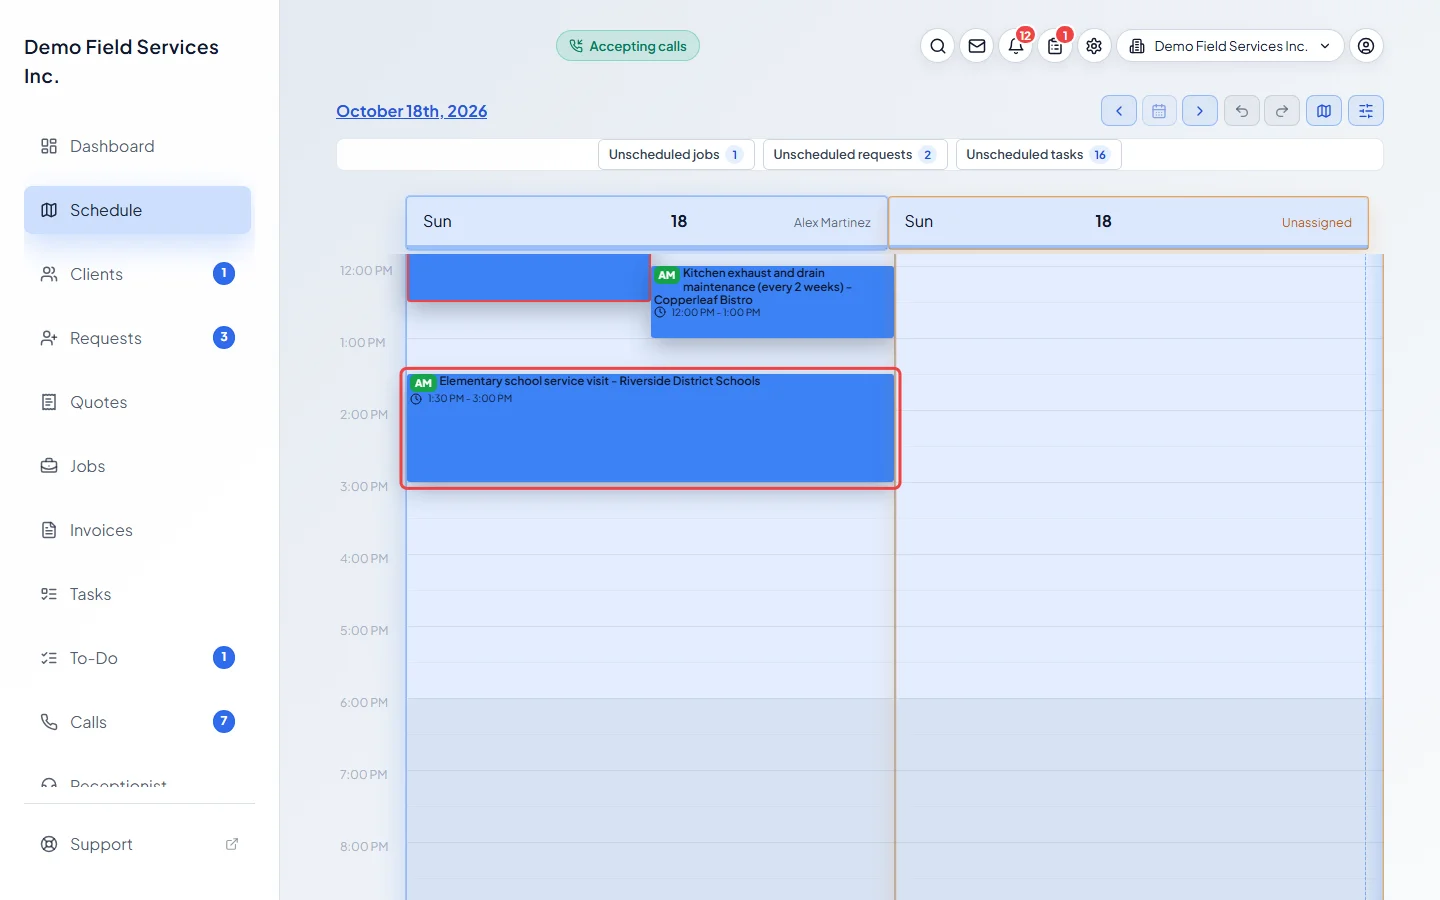
Task: Open Unscheduled requests panel
Action: (x=854, y=155)
